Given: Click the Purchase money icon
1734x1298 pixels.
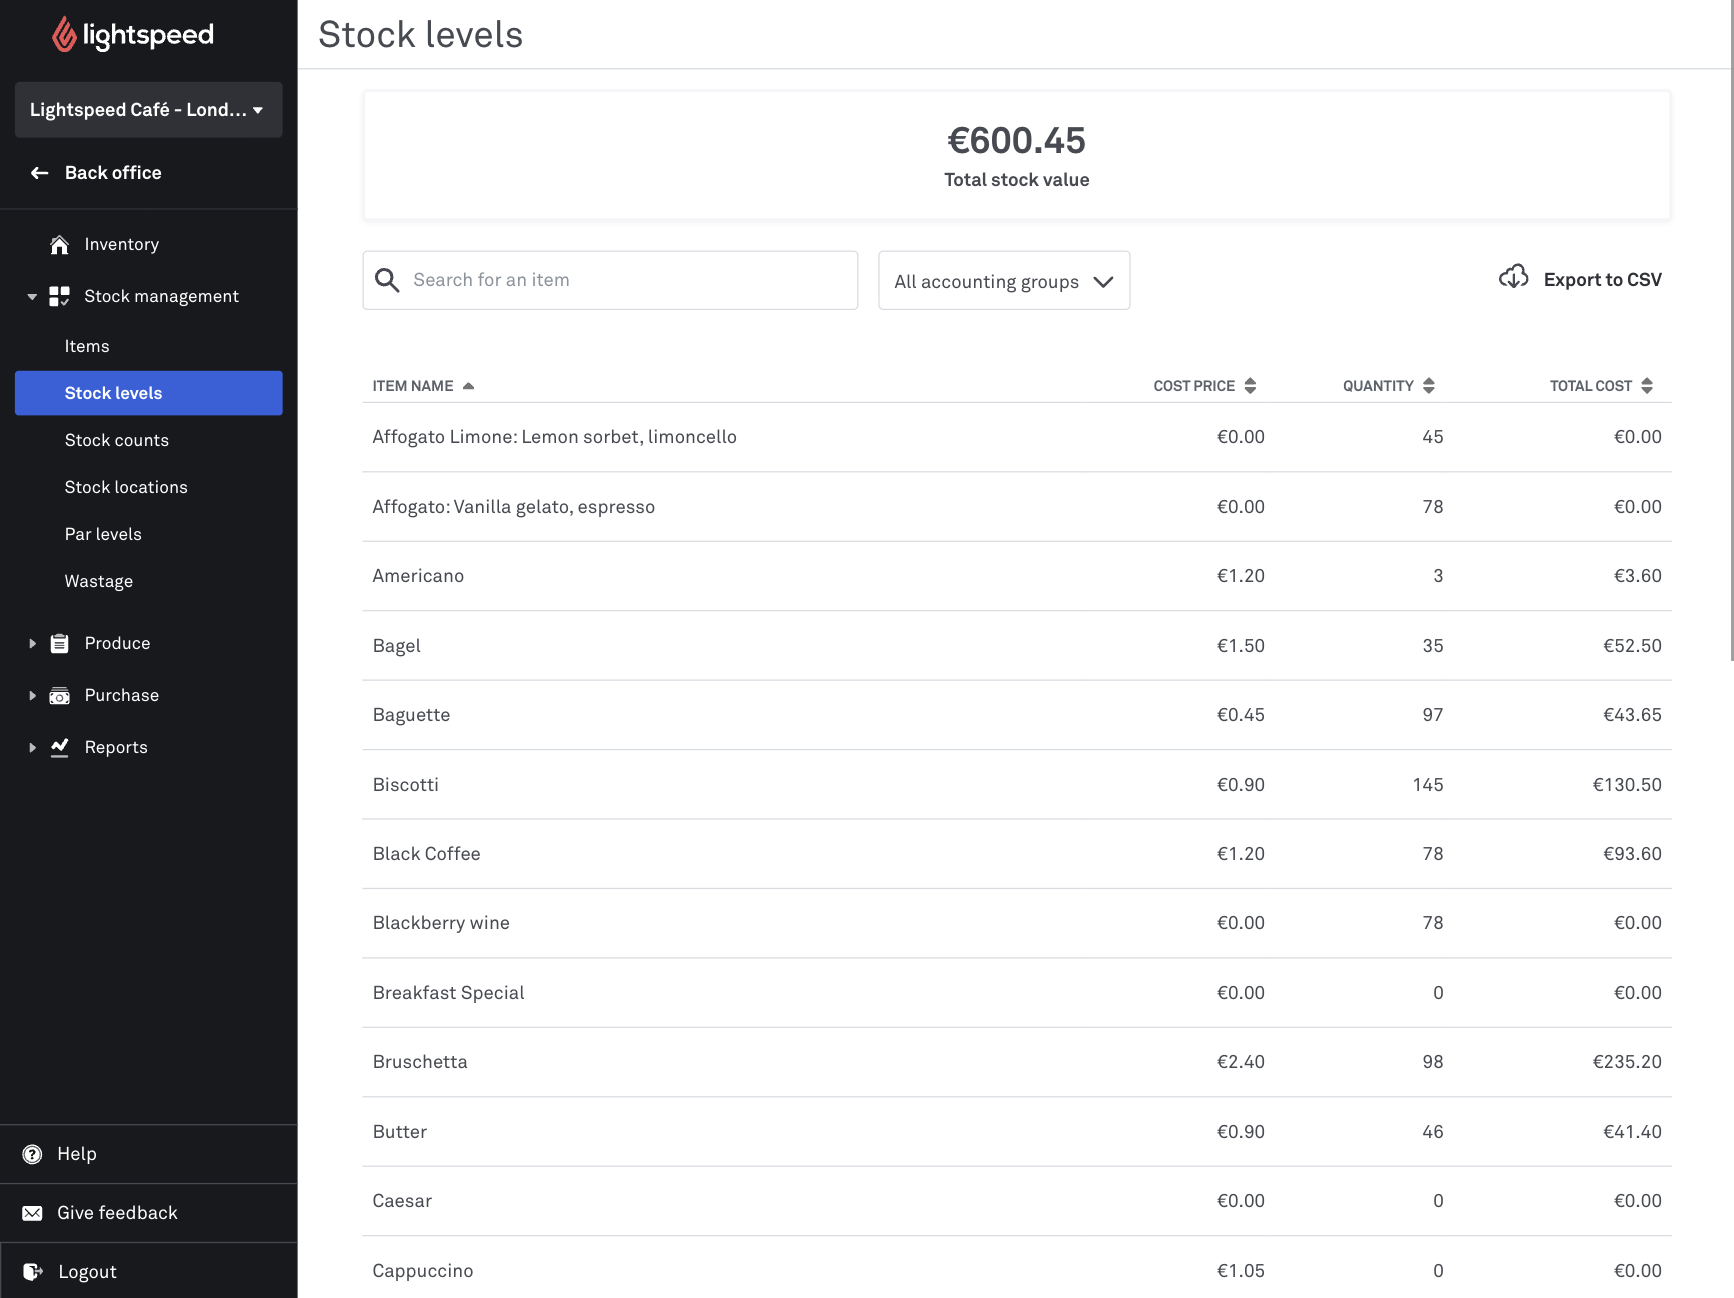Looking at the screenshot, I should (x=59, y=695).
